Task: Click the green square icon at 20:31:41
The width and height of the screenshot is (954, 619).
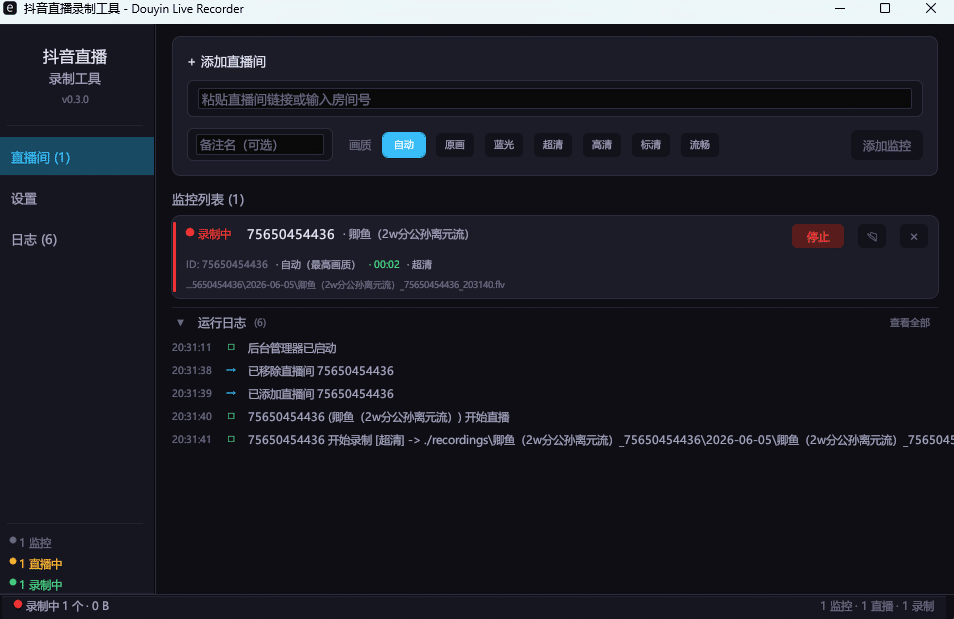Action: point(231,439)
